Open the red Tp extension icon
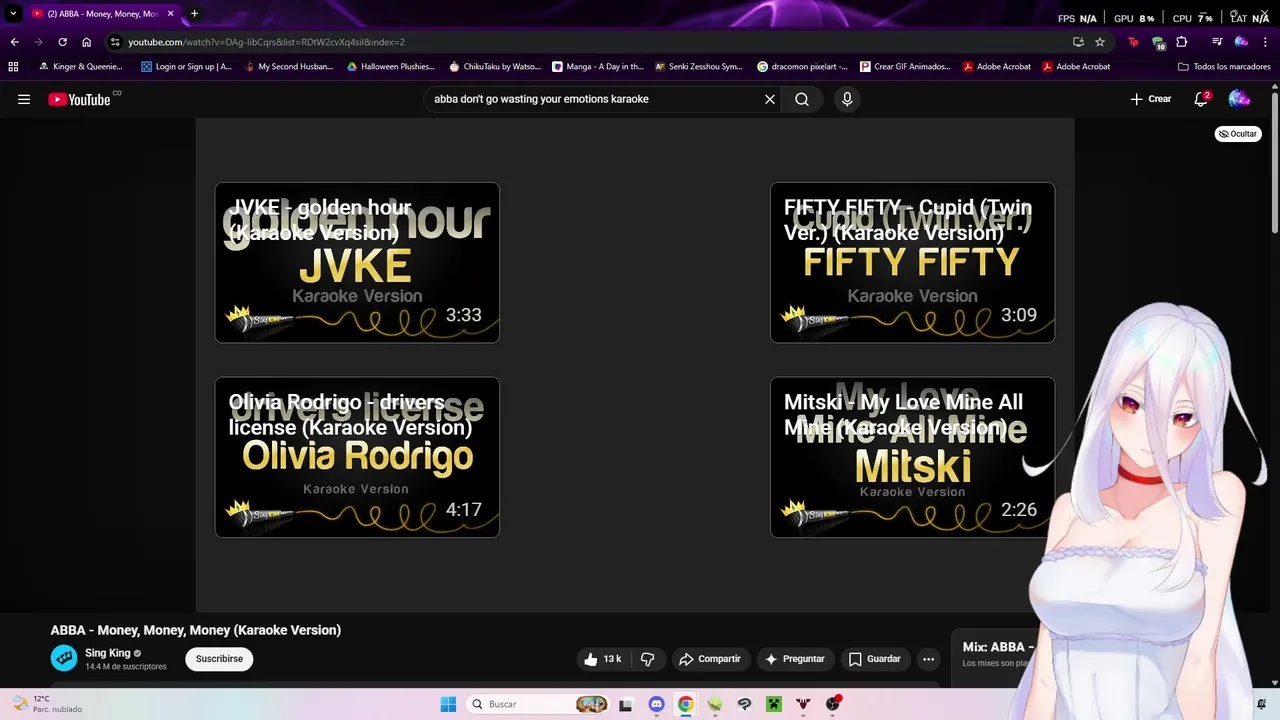This screenshot has height=720, width=1280. pyautogui.click(x=1133, y=42)
